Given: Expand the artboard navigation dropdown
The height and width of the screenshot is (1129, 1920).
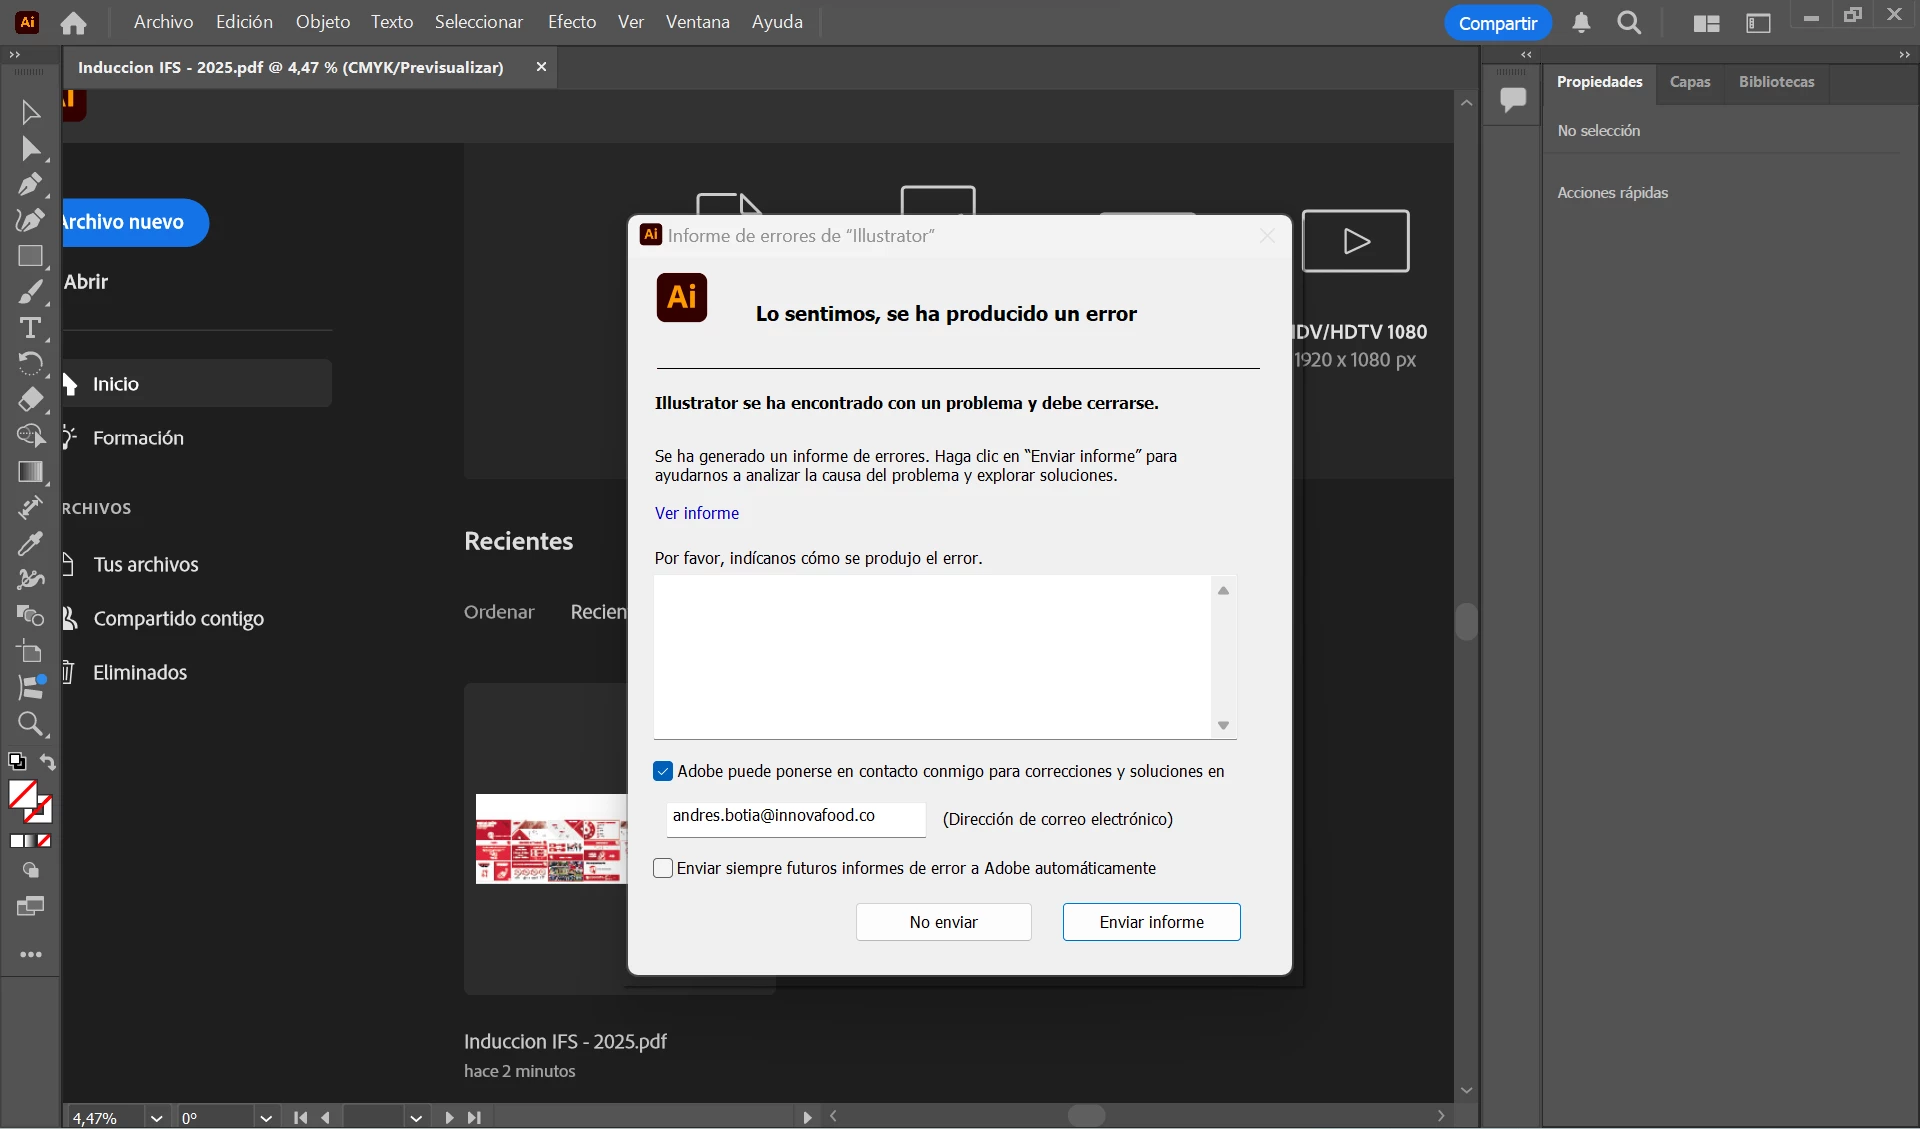Looking at the screenshot, I should [416, 1118].
